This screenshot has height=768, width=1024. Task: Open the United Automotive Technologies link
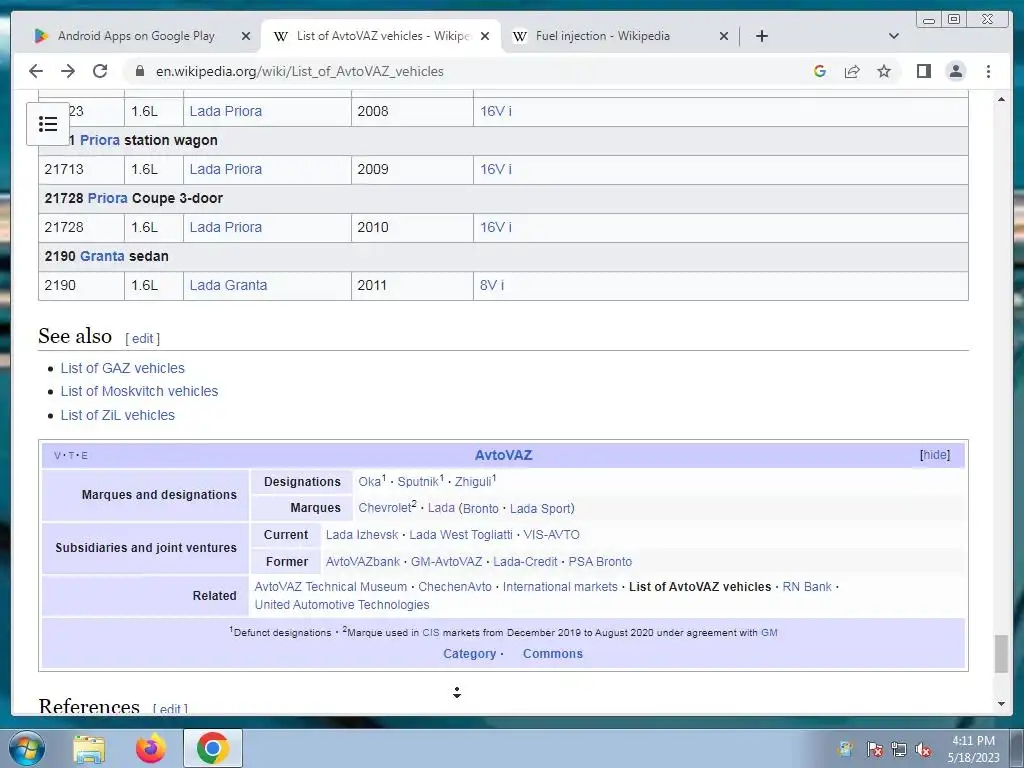pyautogui.click(x=342, y=605)
